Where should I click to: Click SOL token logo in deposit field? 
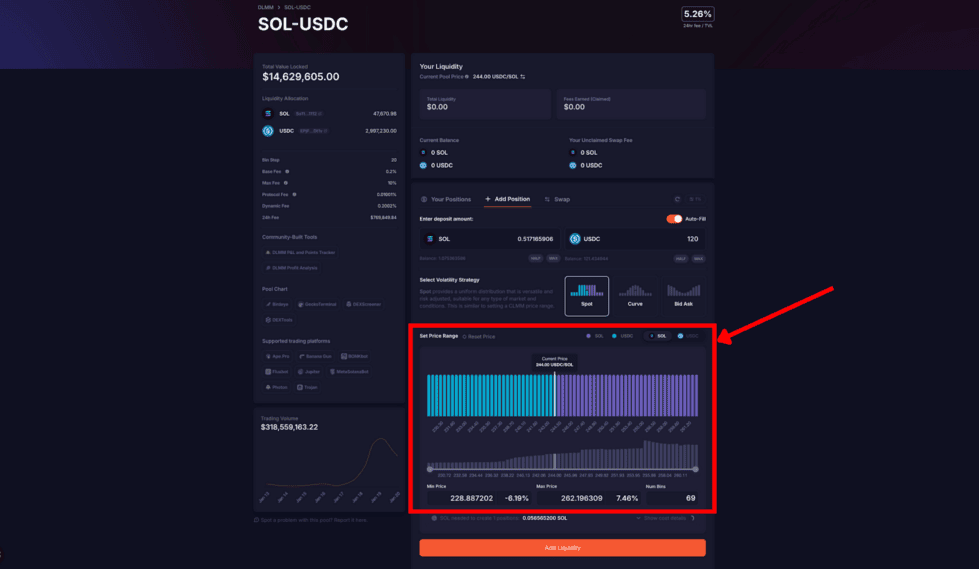click(x=430, y=239)
